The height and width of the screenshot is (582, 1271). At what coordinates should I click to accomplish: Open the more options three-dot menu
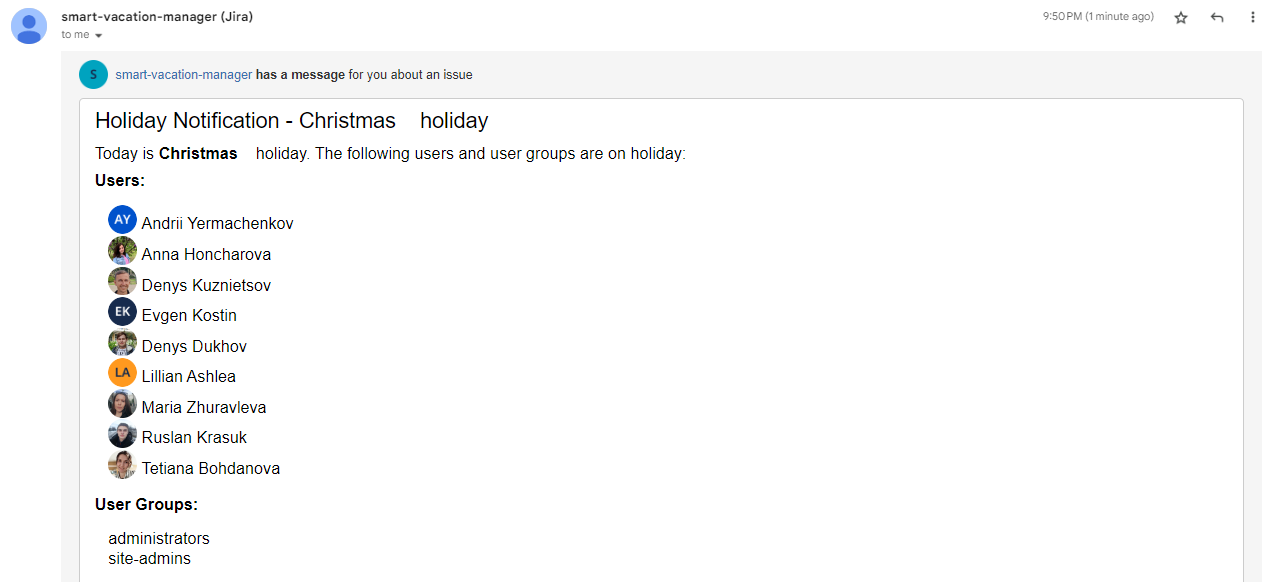click(1253, 18)
